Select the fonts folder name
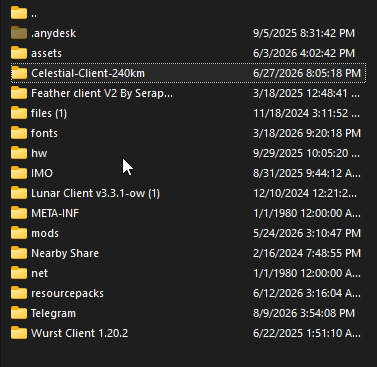The height and width of the screenshot is (367, 377). (x=44, y=133)
